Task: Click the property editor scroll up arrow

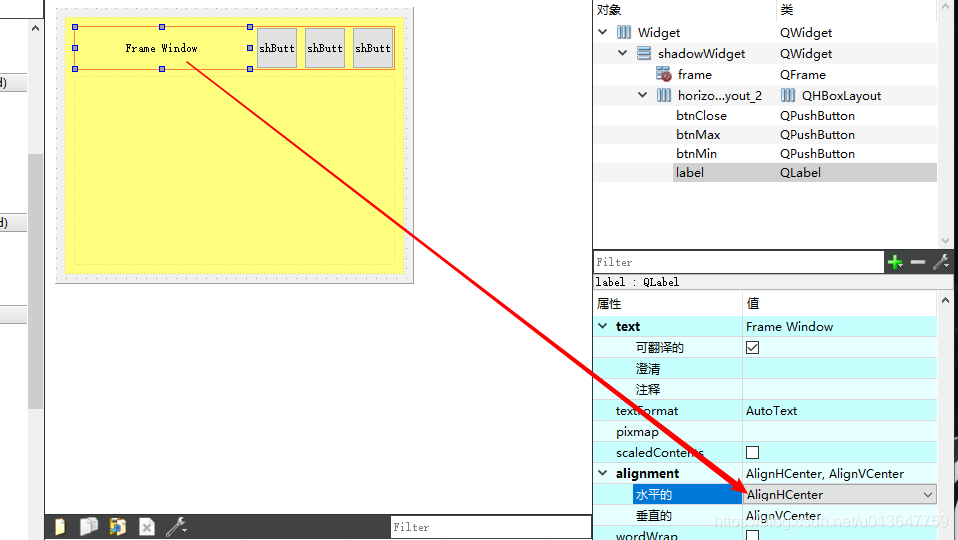Action: [x=945, y=300]
